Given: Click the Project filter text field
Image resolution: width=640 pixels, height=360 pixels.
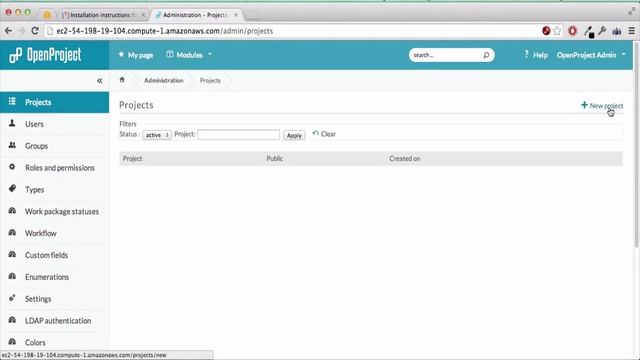Looking at the screenshot, I should pyautogui.click(x=239, y=135).
